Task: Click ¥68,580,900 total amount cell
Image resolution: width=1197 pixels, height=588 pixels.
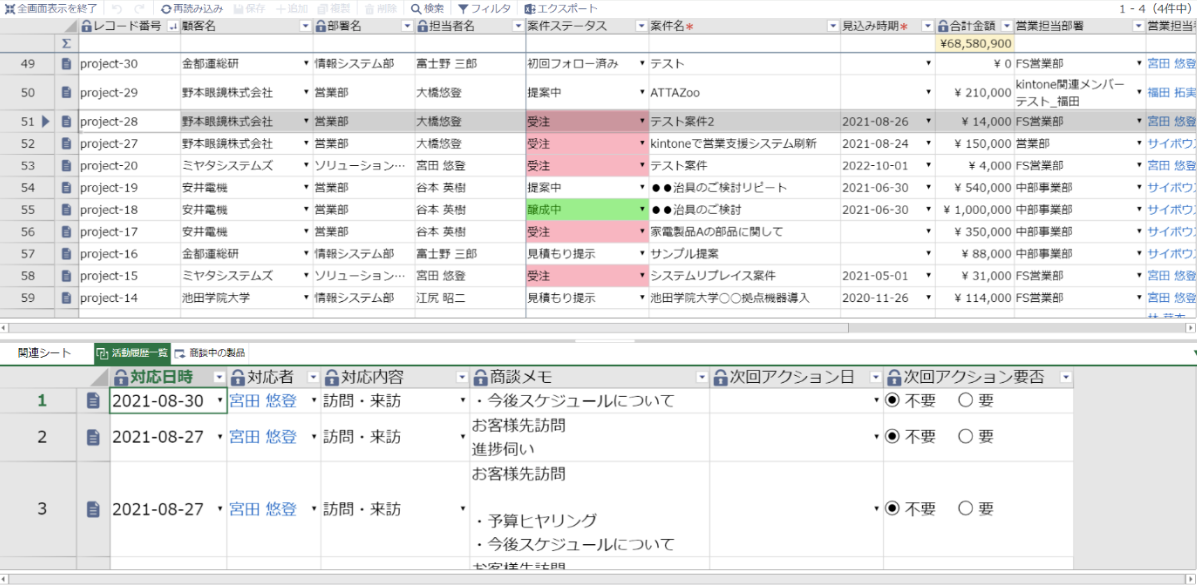Action: 976,44
